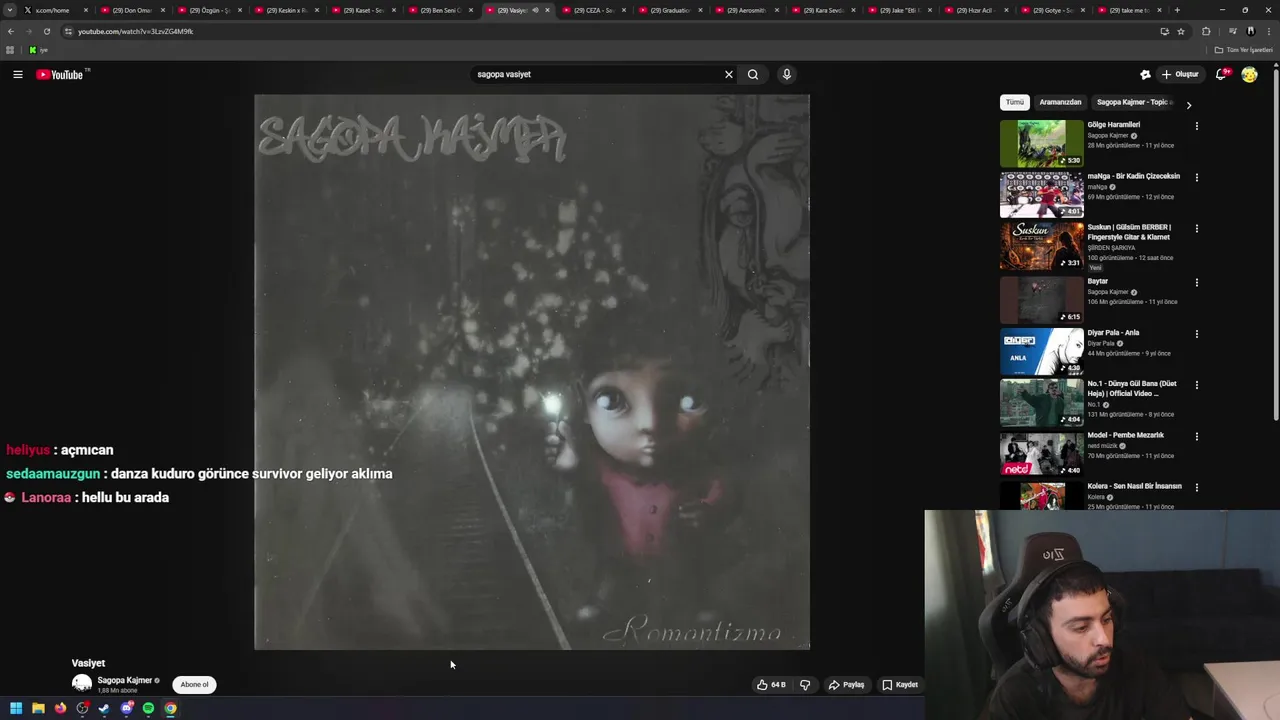The width and height of the screenshot is (1280, 720).
Task: Open options for Model - Pembe Mezarlık
Action: [1196, 437]
